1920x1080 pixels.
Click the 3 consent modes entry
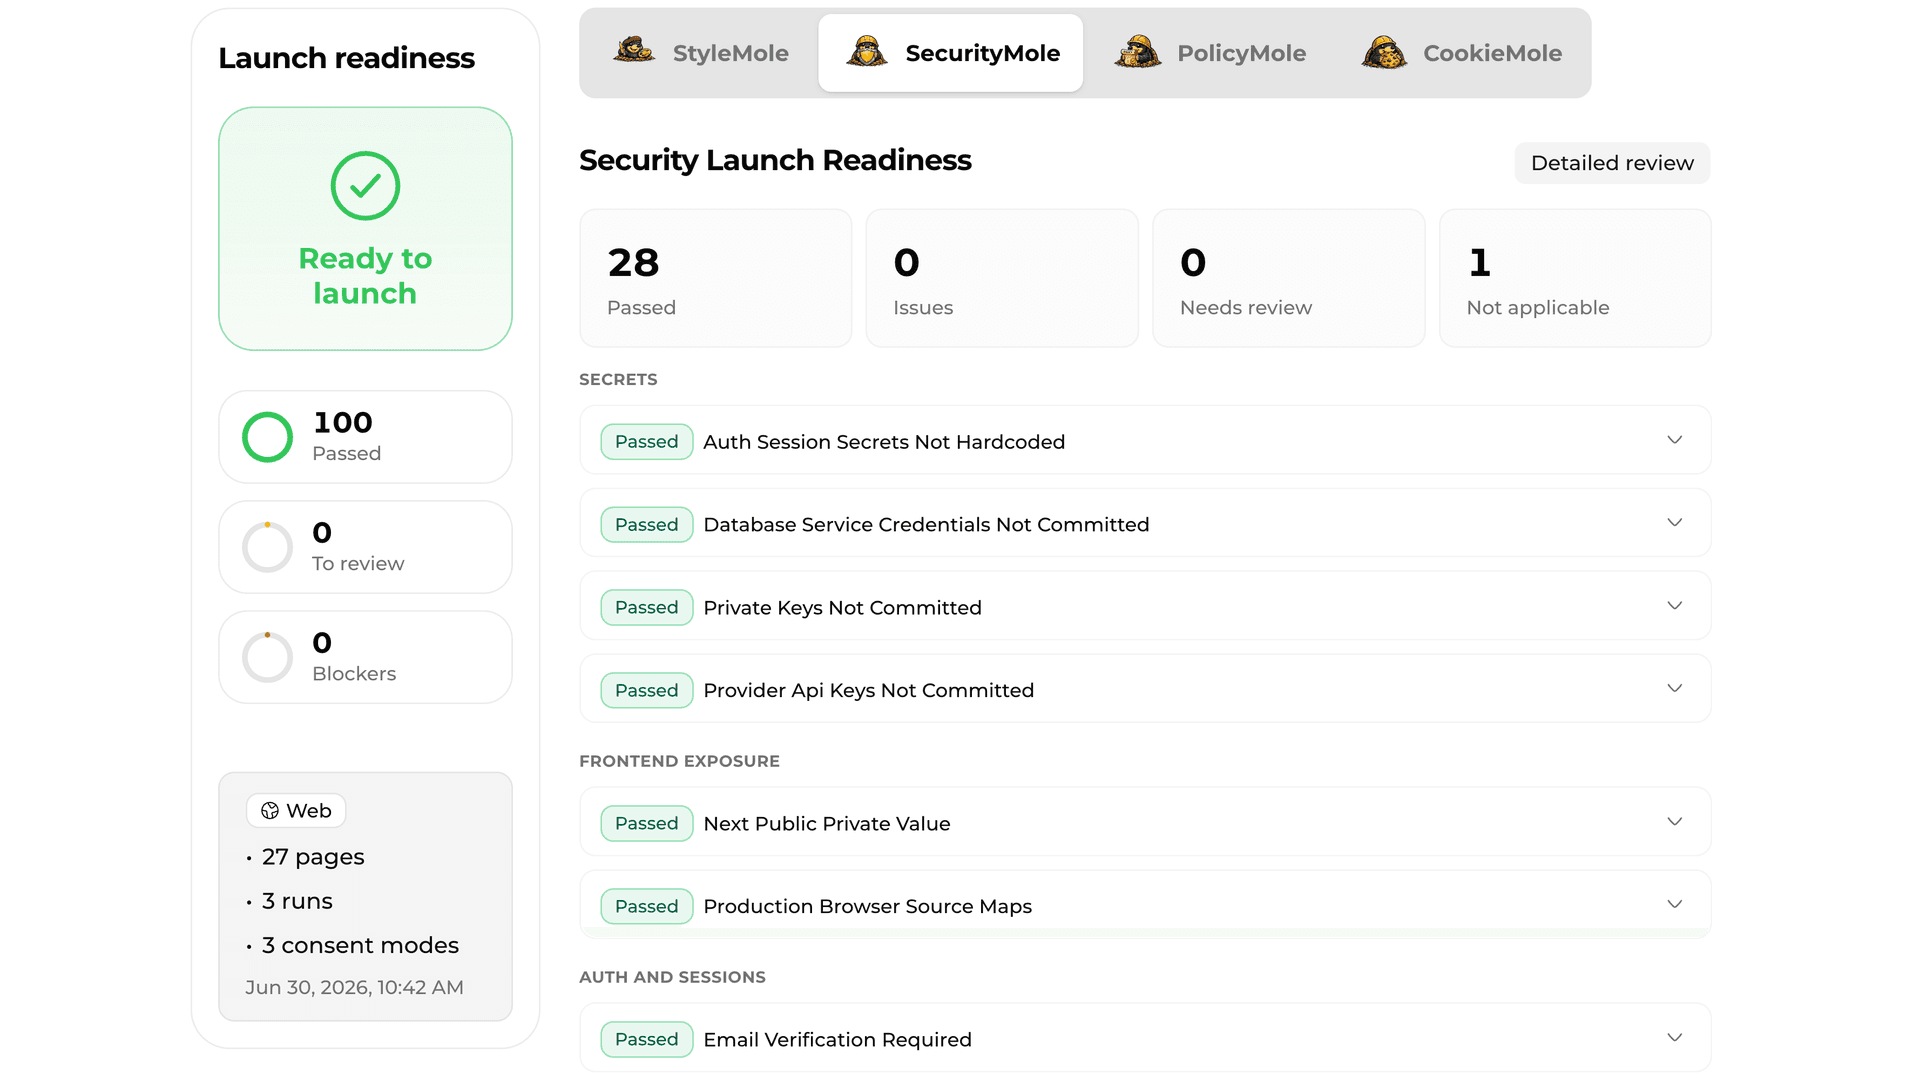click(360, 945)
